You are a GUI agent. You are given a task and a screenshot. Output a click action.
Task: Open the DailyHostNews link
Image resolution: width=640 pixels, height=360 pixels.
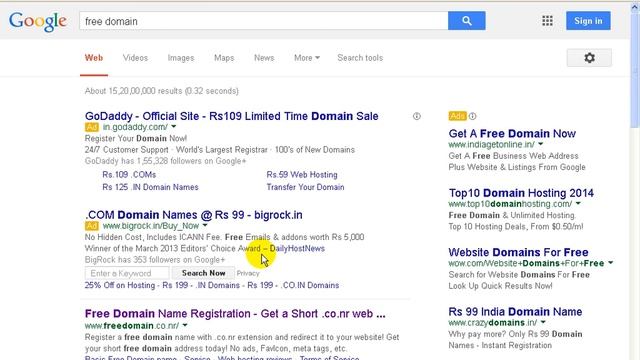coord(297,249)
